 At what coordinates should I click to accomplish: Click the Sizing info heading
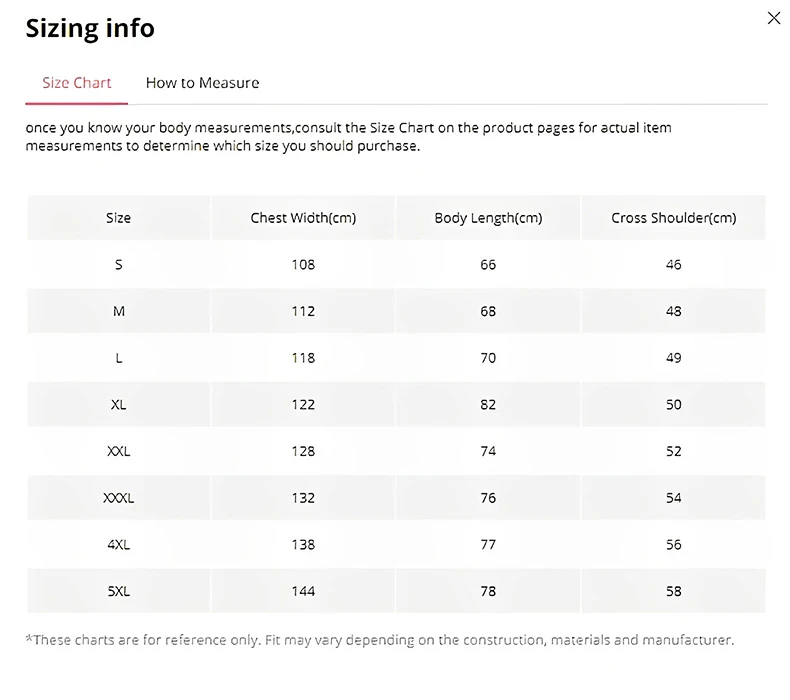pyautogui.click(x=90, y=28)
